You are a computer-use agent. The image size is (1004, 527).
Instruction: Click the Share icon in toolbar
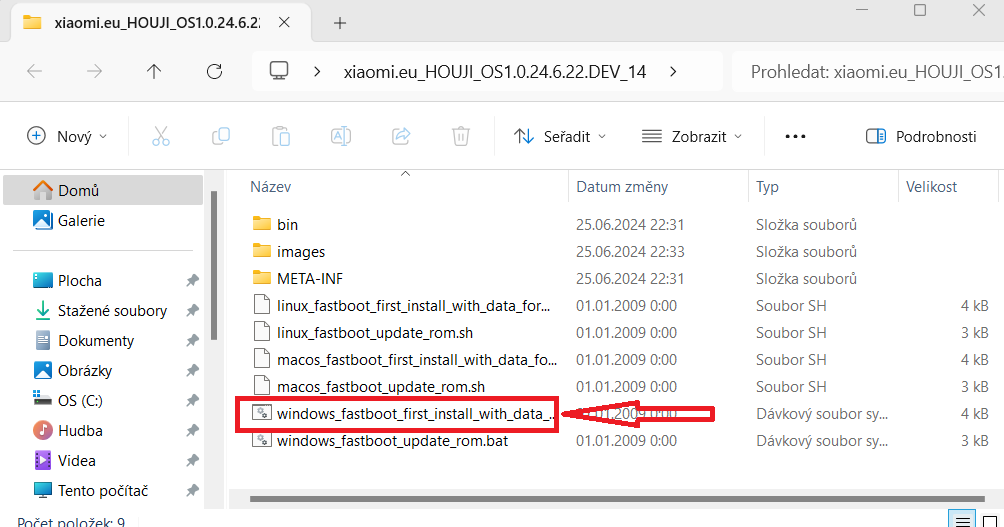pyautogui.click(x=401, y=136)
